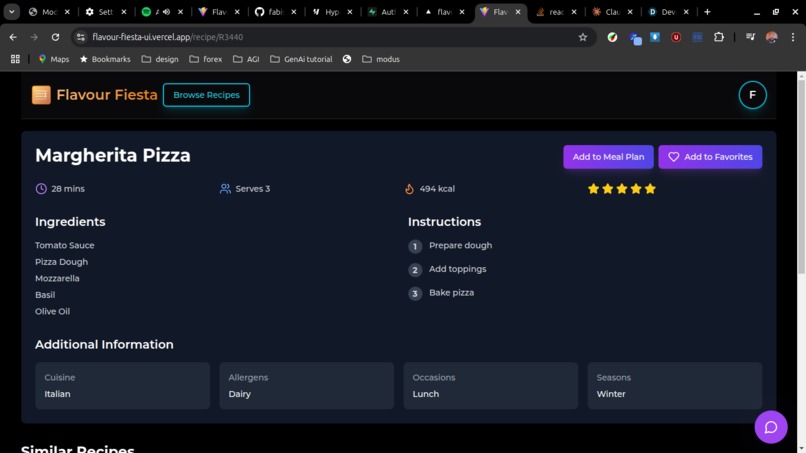Open Browse Recipes page
Screen dimensions: 806x453
point(206,95)
